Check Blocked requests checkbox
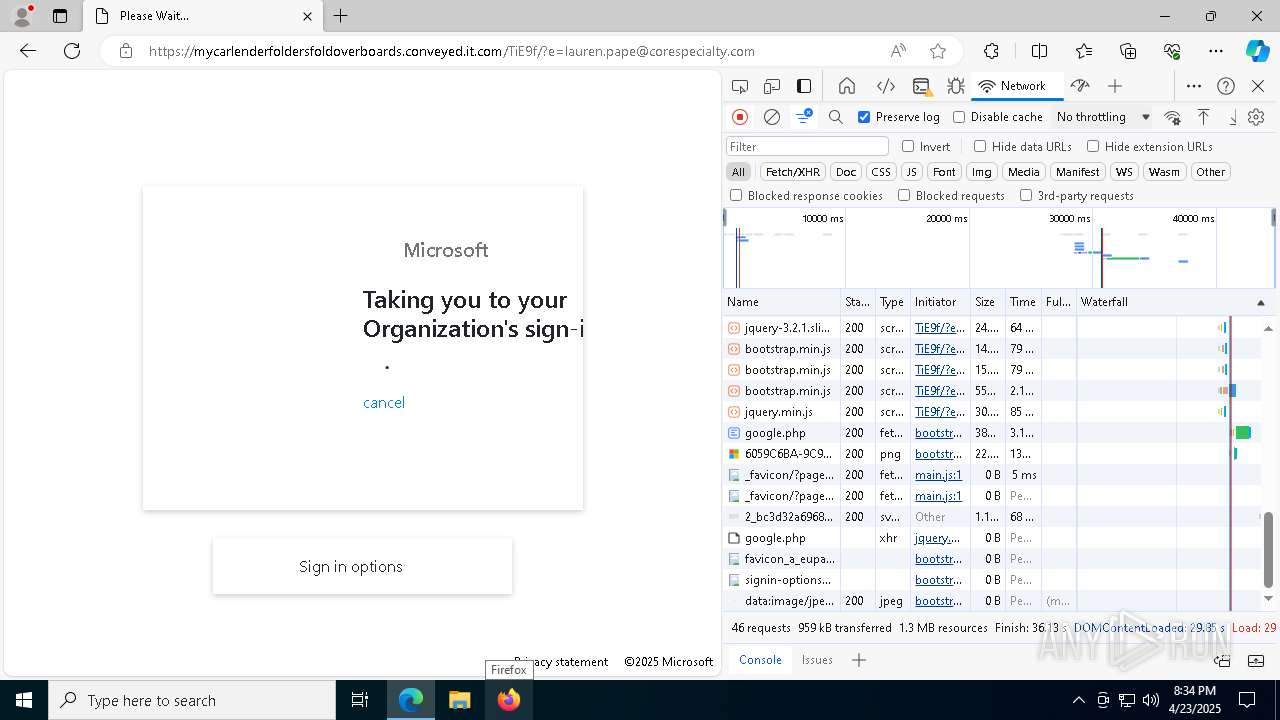 tap(904, 195)
